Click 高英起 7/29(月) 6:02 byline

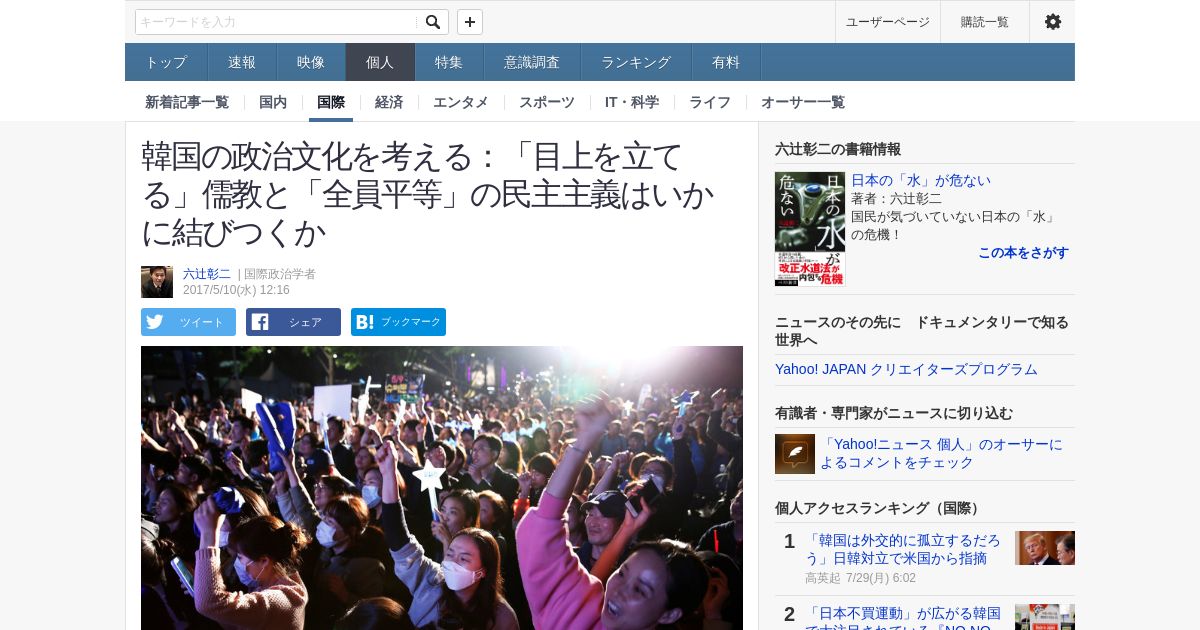(x=860, y=578)
